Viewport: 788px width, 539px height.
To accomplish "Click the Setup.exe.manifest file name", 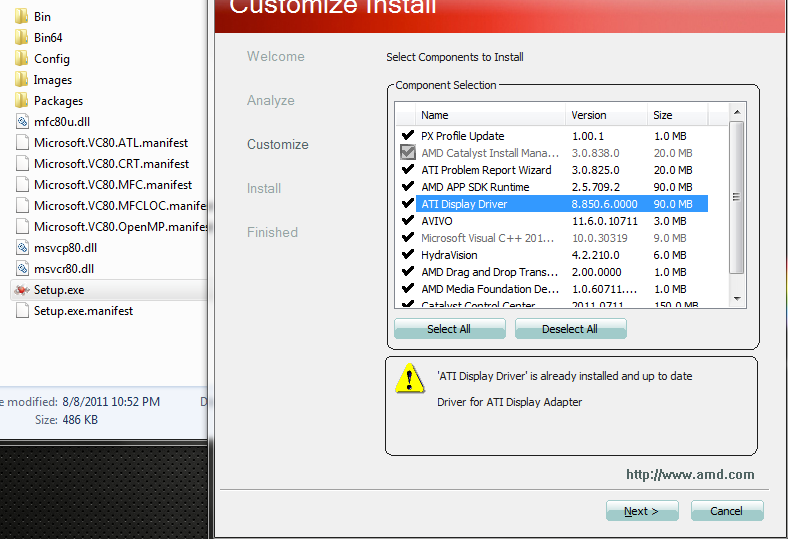I will [x=83, y=311].
